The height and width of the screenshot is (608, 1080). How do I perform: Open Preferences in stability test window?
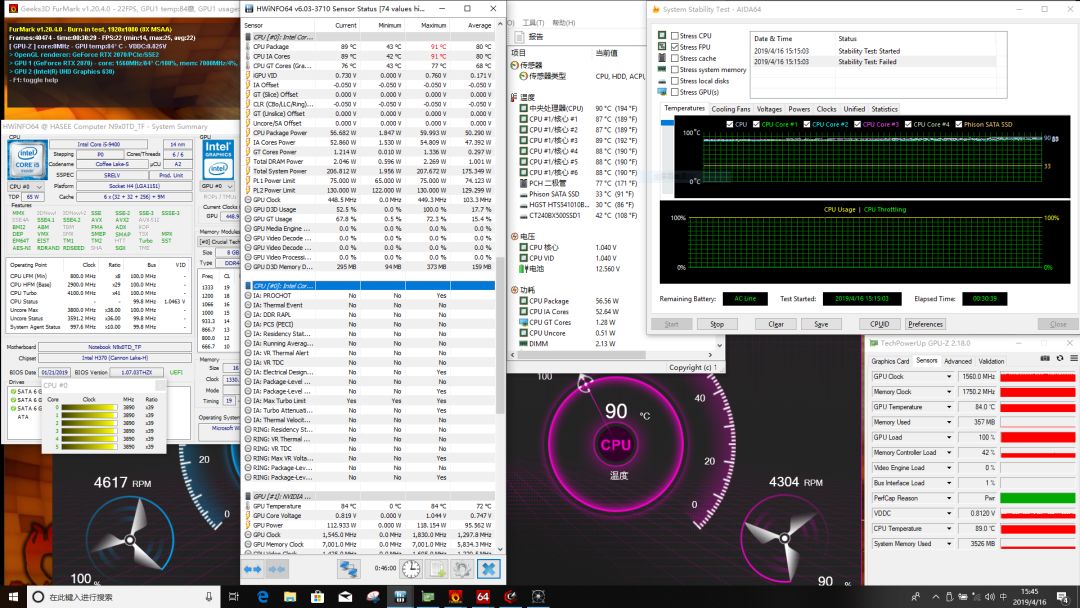(x=925, y=324)
